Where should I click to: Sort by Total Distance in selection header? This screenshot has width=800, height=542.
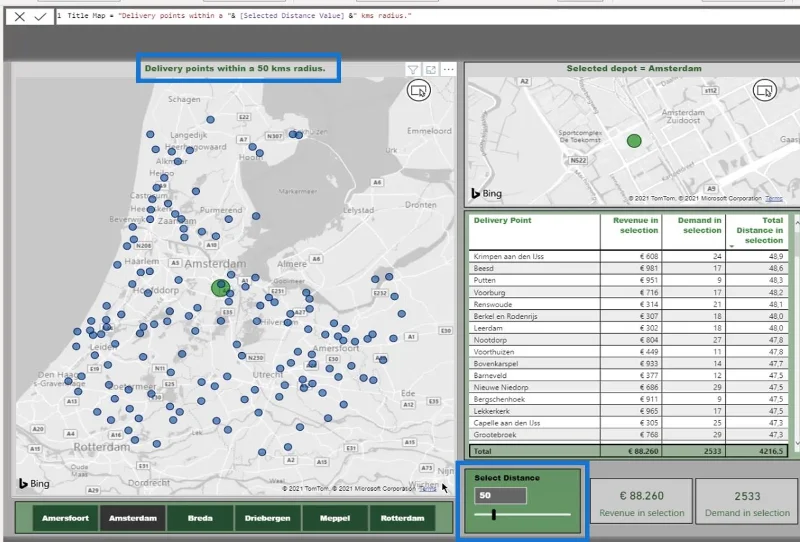tap(758, 231)
